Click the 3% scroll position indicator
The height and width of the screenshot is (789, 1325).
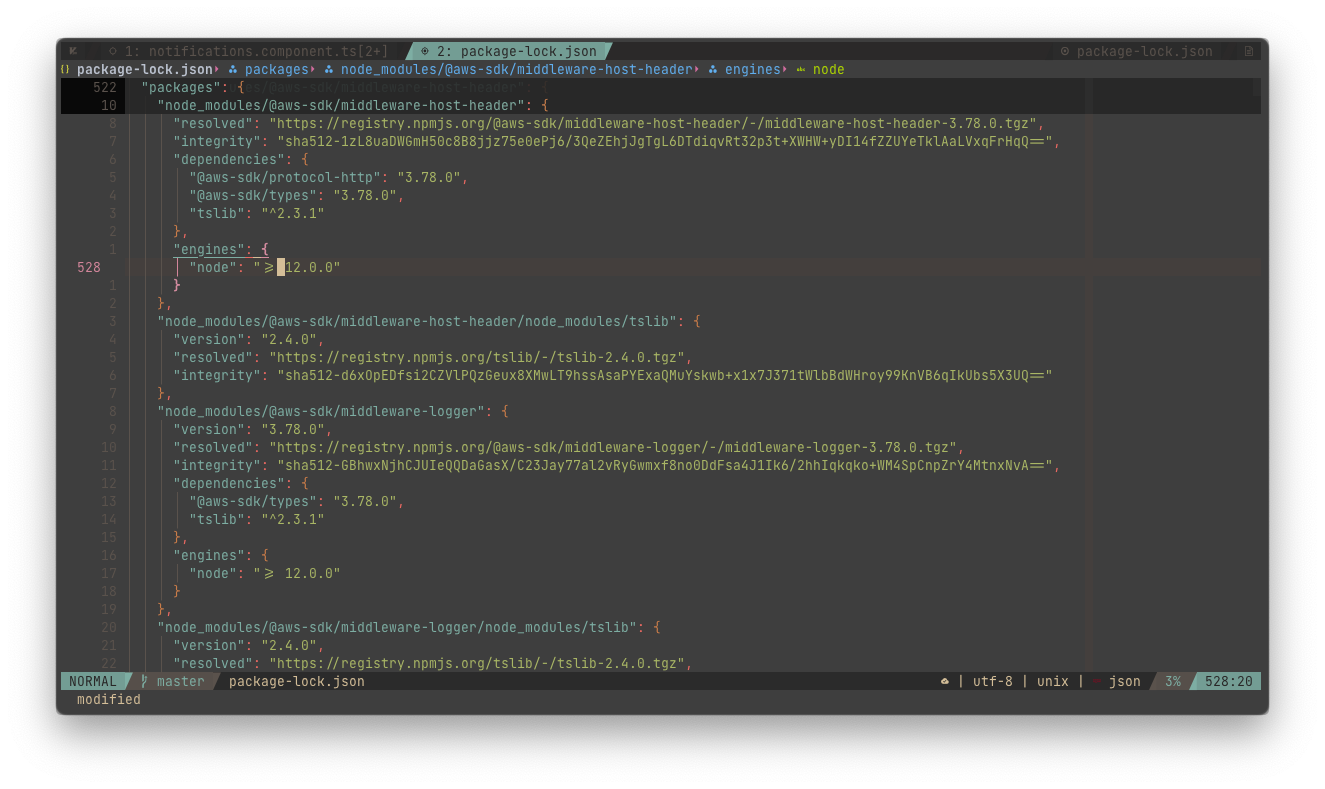pyautogui.click(x=1172, y=681)
